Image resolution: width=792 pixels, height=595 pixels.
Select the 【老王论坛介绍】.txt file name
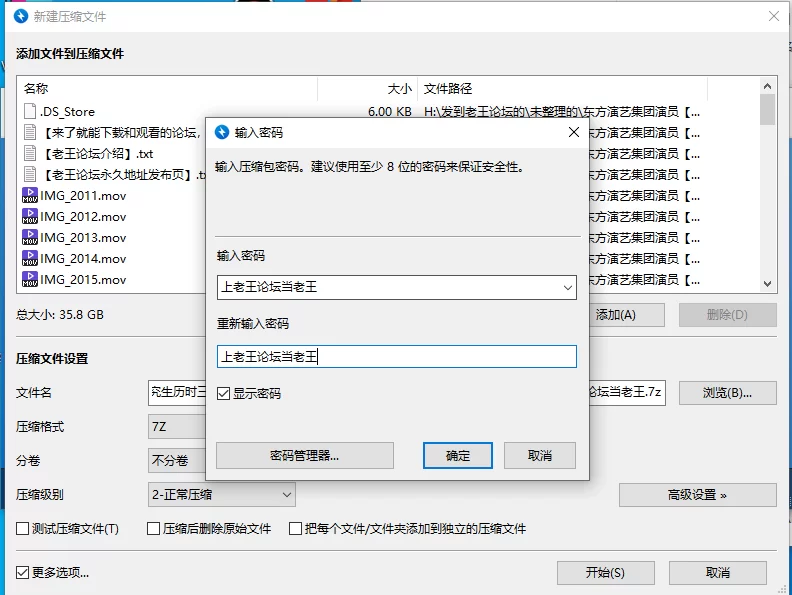click(x=97, y=154)
